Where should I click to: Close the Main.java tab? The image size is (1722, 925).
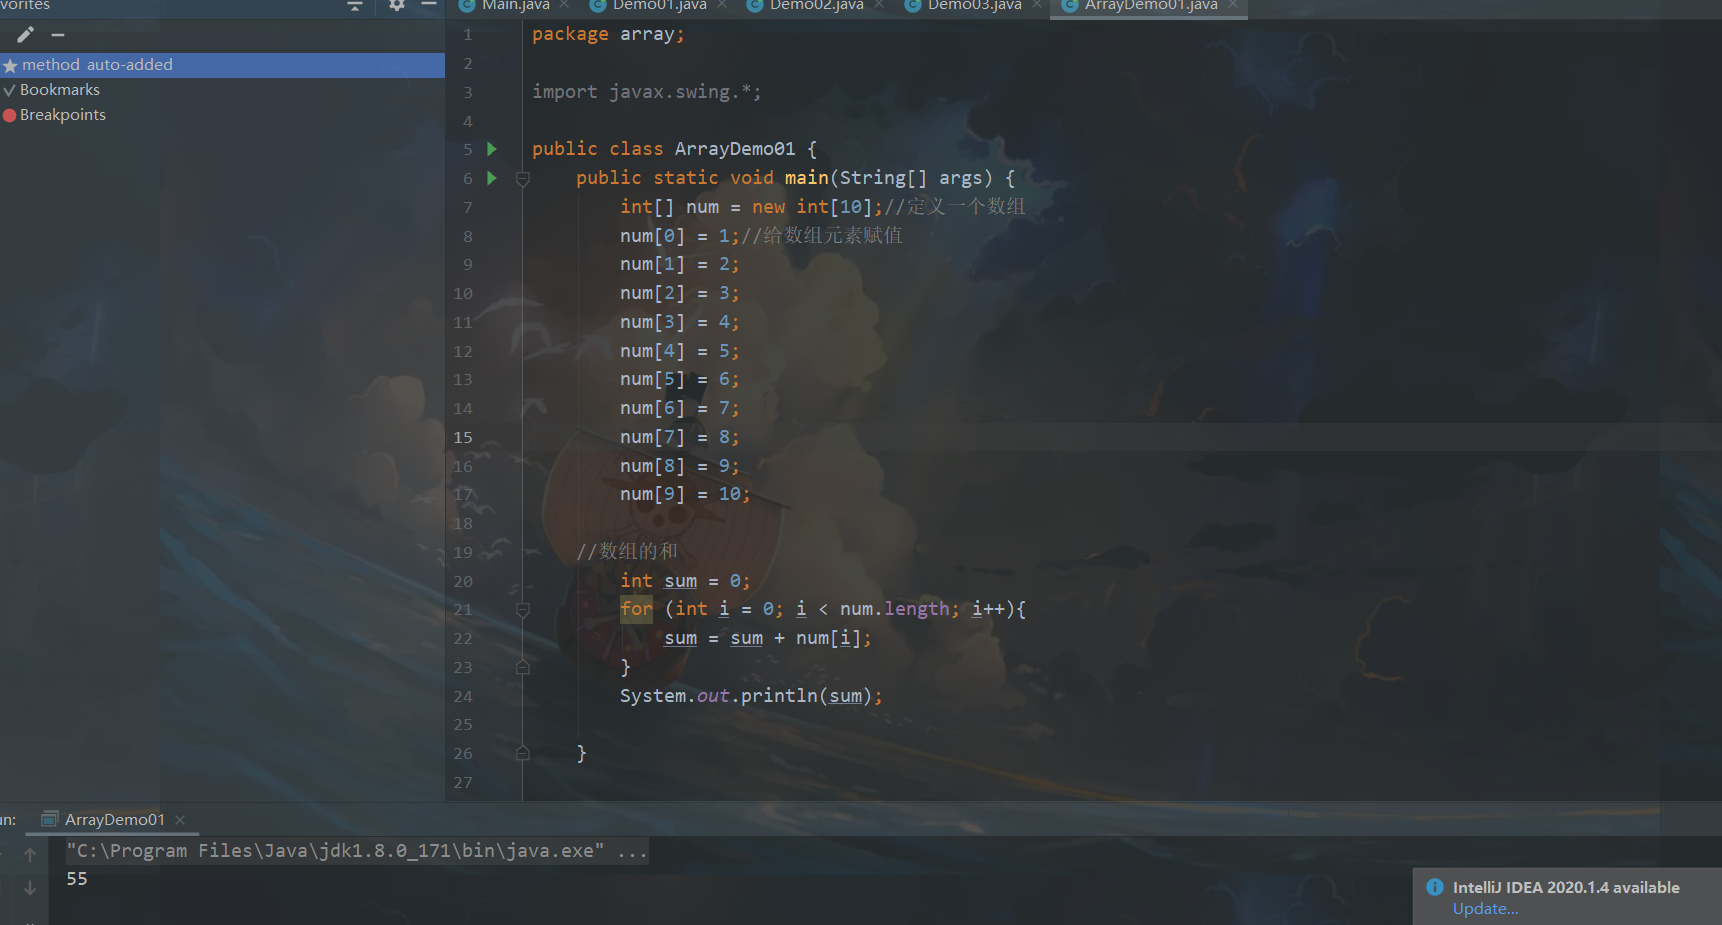click(x=565, y=5)
